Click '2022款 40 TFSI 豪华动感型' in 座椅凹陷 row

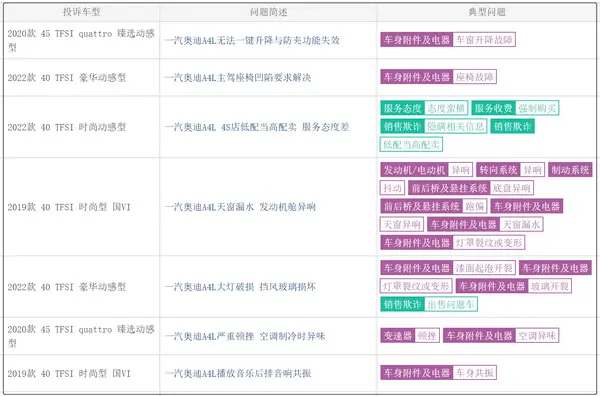click(67, 78)
